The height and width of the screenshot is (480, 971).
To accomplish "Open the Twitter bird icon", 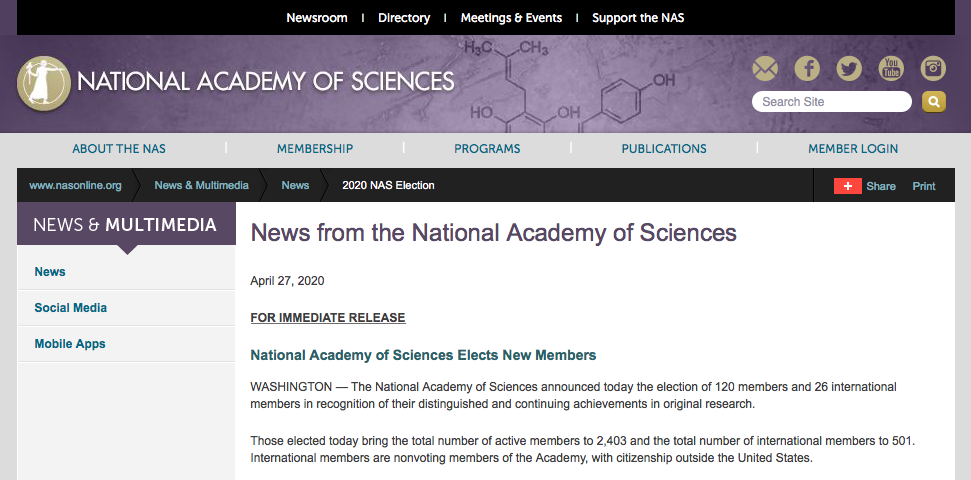I will coord(849,68).
